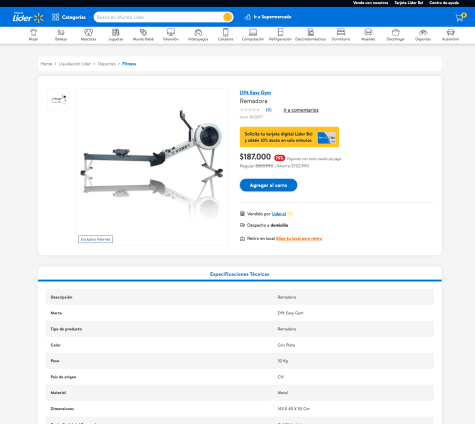Click the yellow search magnifier button
Viewport: 475px width, 424px height.
click(228, 17)
